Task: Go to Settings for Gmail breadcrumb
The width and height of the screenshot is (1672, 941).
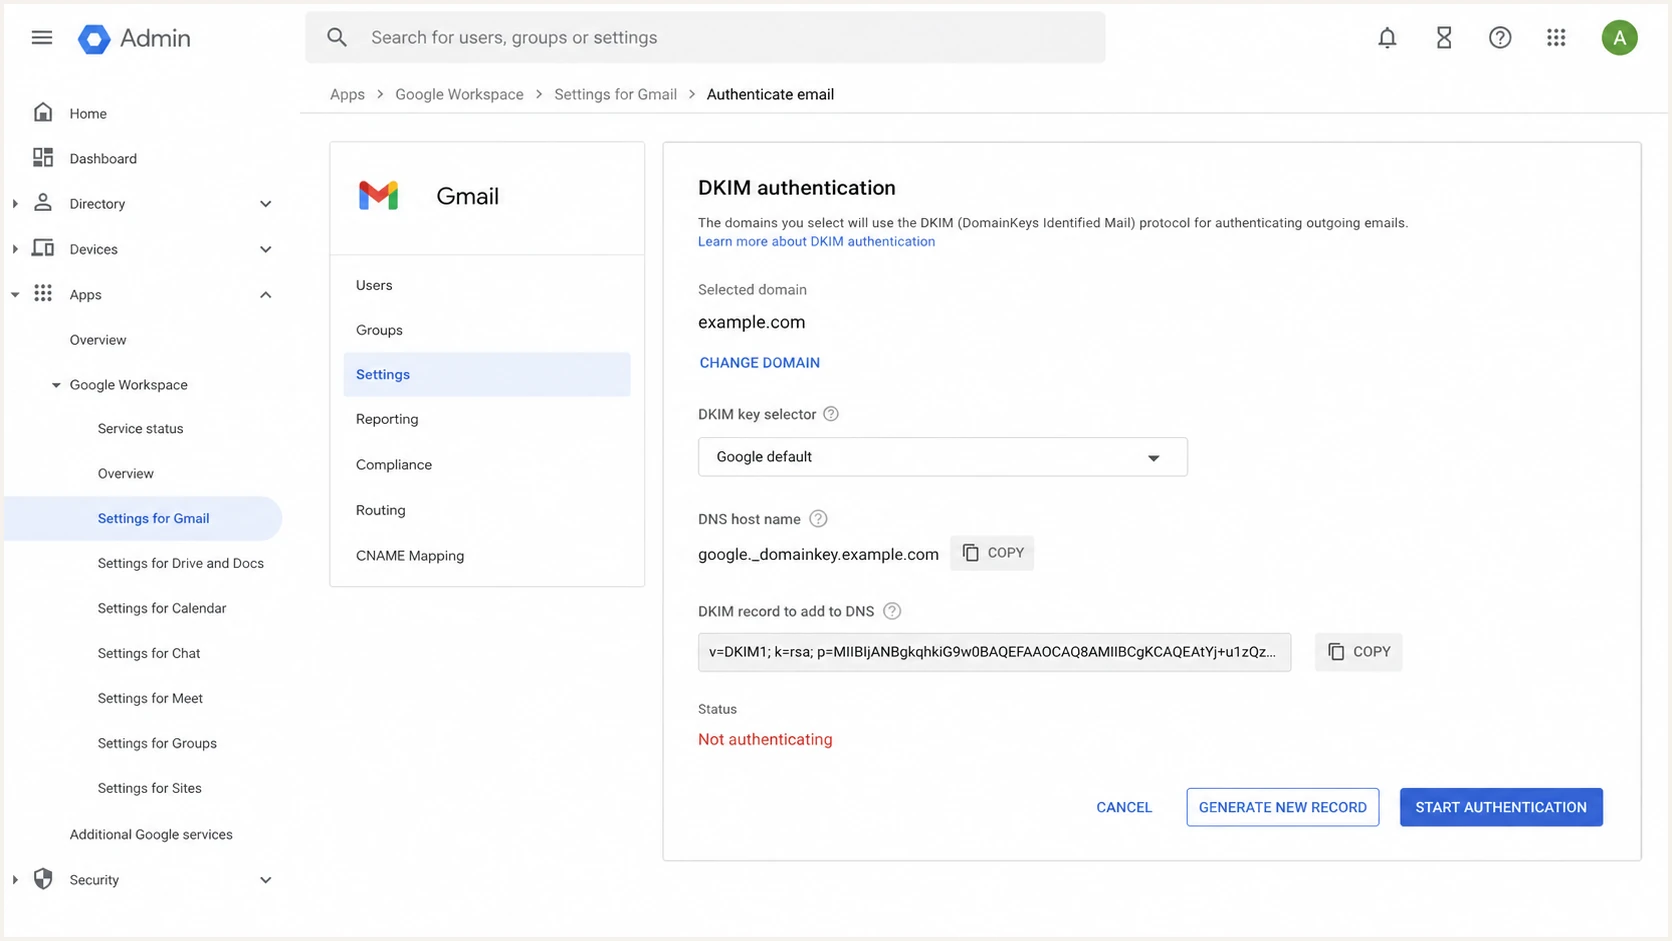Action: click(x=615, y=94)
